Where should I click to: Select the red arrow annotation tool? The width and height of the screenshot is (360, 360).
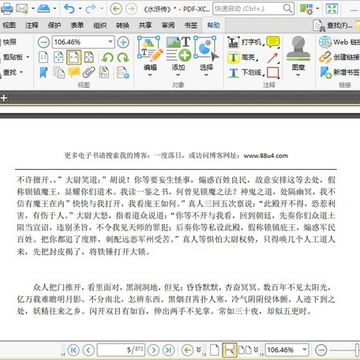click(x=273, y=57)
